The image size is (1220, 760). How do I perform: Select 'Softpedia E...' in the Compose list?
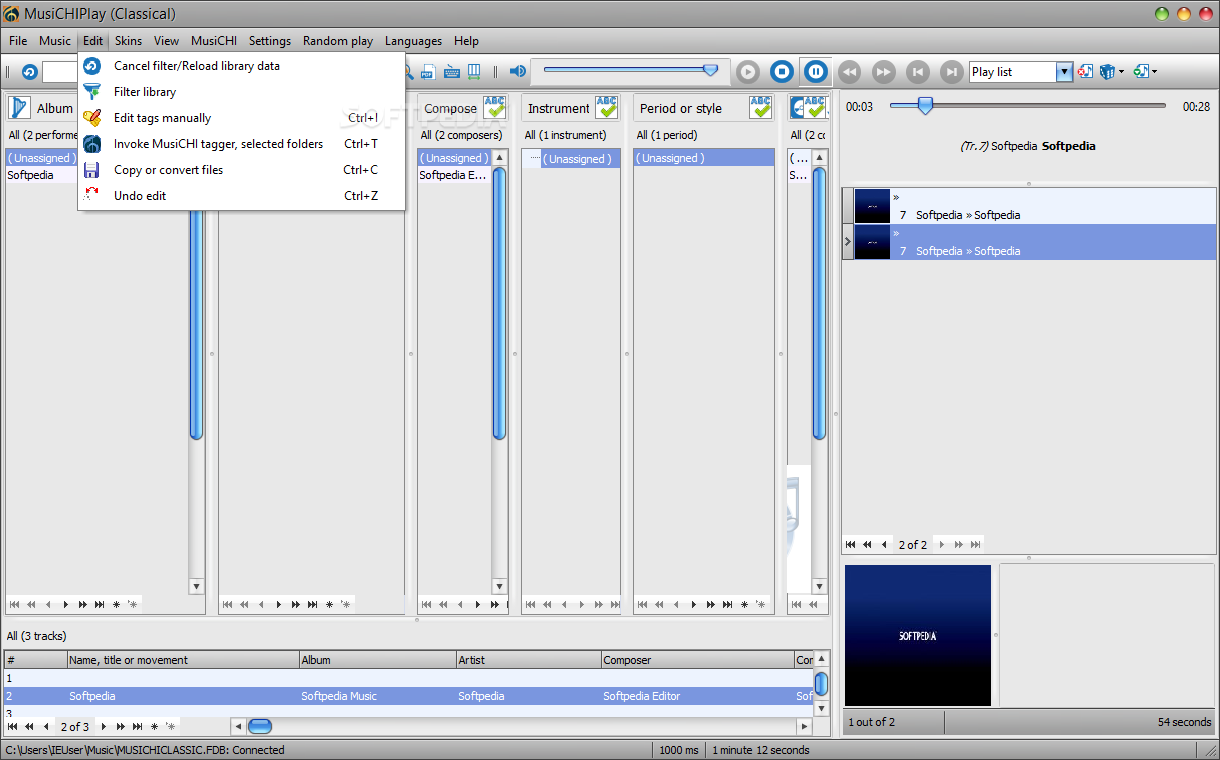tap(454, 175)
